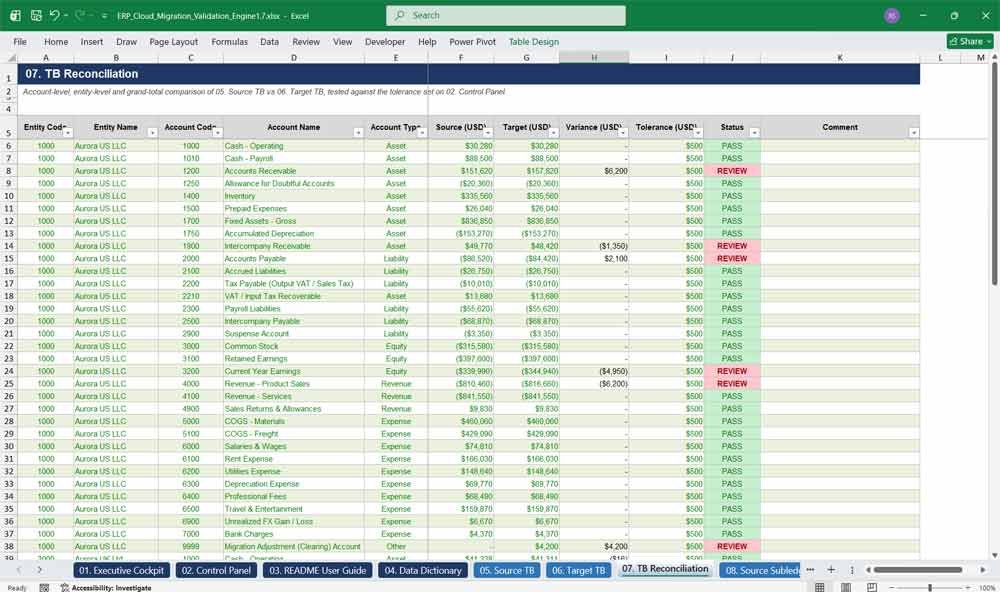
Task: Select the Accounts Receivable account name cell
Action: pos(293,171)
